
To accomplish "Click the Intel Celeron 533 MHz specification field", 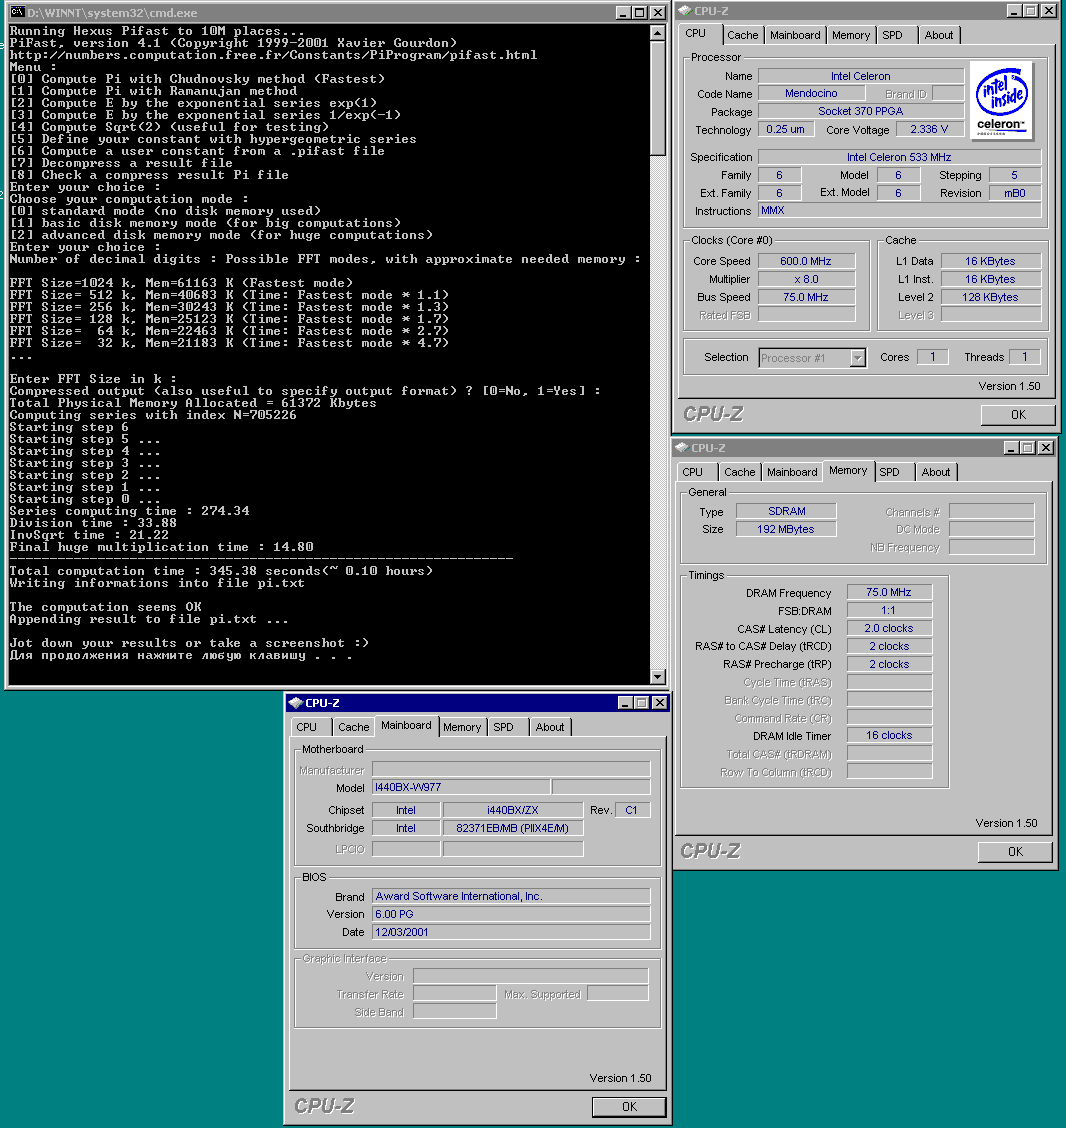I will coord(899,157).
